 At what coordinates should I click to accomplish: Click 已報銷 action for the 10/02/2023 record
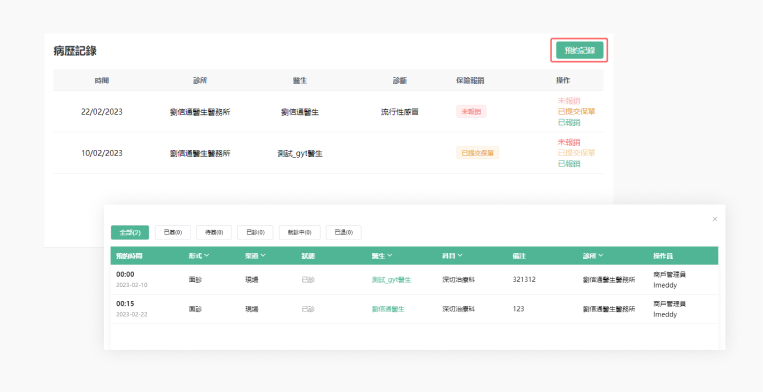569,164
